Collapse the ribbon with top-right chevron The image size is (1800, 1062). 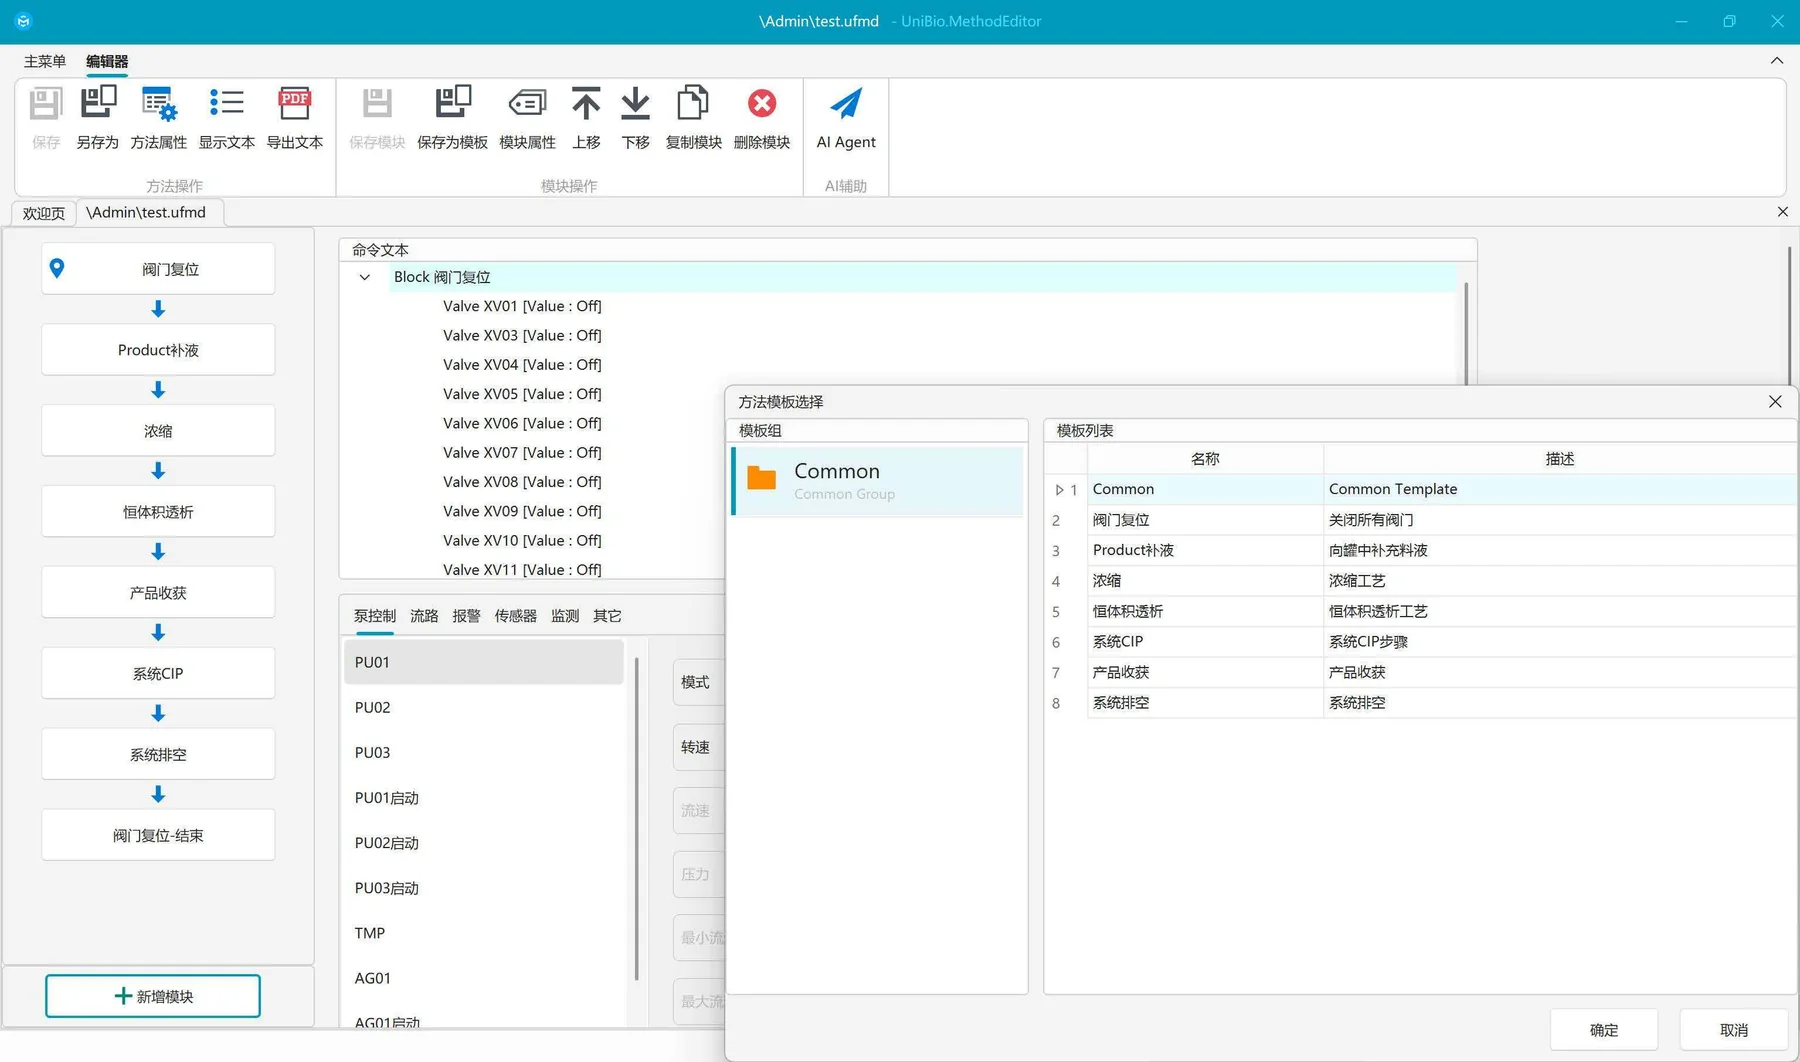[1777, 61]
